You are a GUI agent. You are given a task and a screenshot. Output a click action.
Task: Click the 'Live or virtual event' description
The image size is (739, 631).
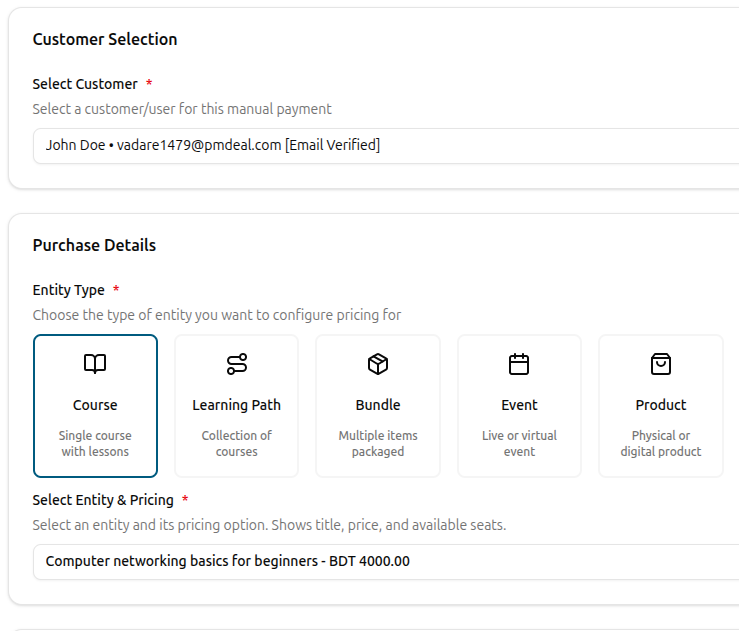point(519,443)
